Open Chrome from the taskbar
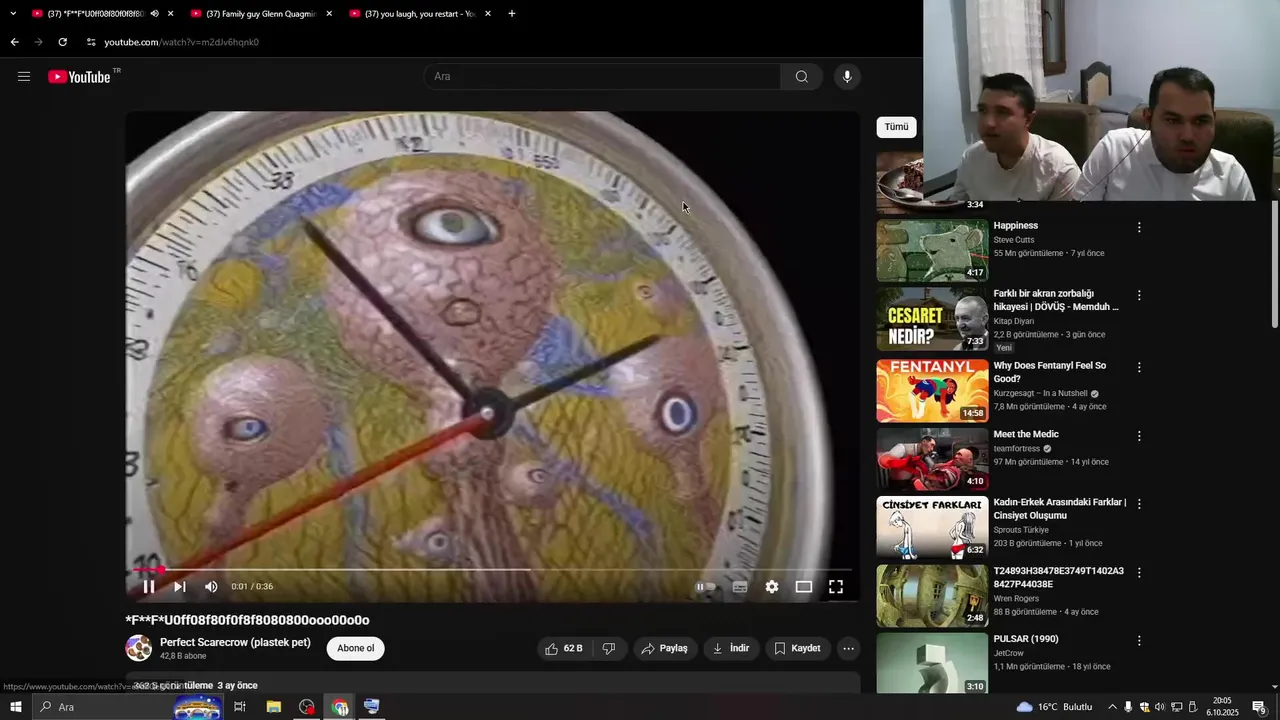Image resolution: width=1280 pixels, height=720 pixels. 340,707
